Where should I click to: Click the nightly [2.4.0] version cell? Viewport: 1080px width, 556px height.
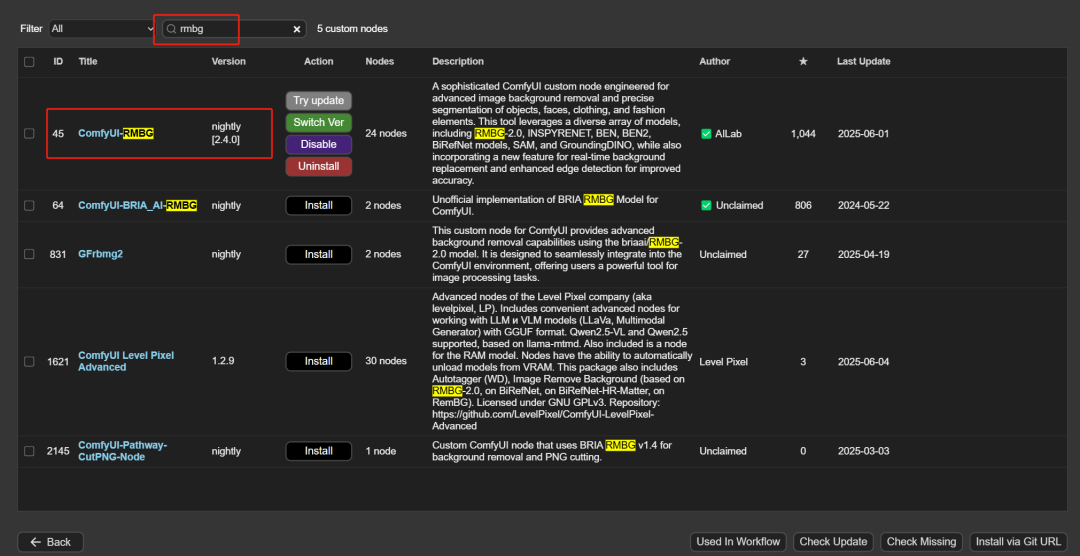tap(227, 134)
